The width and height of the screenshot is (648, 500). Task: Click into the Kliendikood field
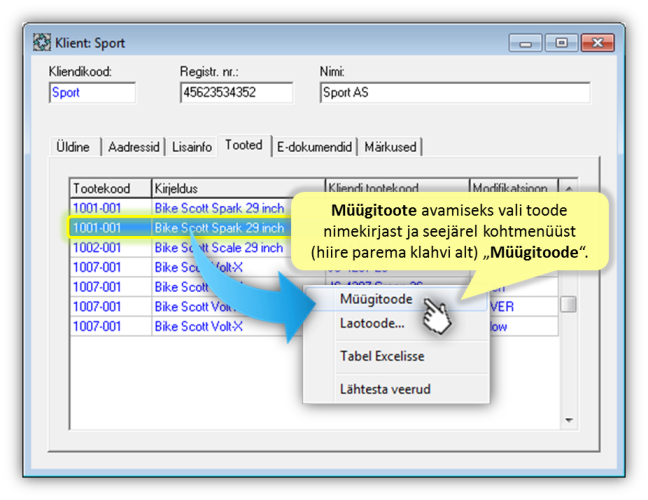click(x=92, y=93)
